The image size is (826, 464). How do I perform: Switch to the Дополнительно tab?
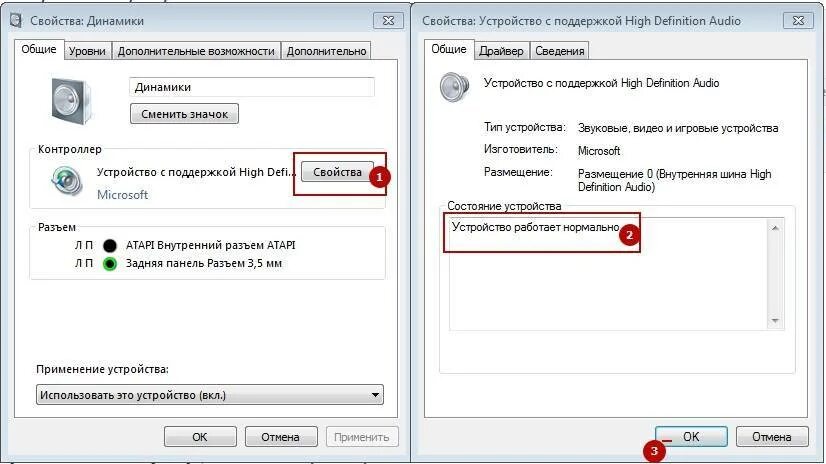[x=326, y=51]
